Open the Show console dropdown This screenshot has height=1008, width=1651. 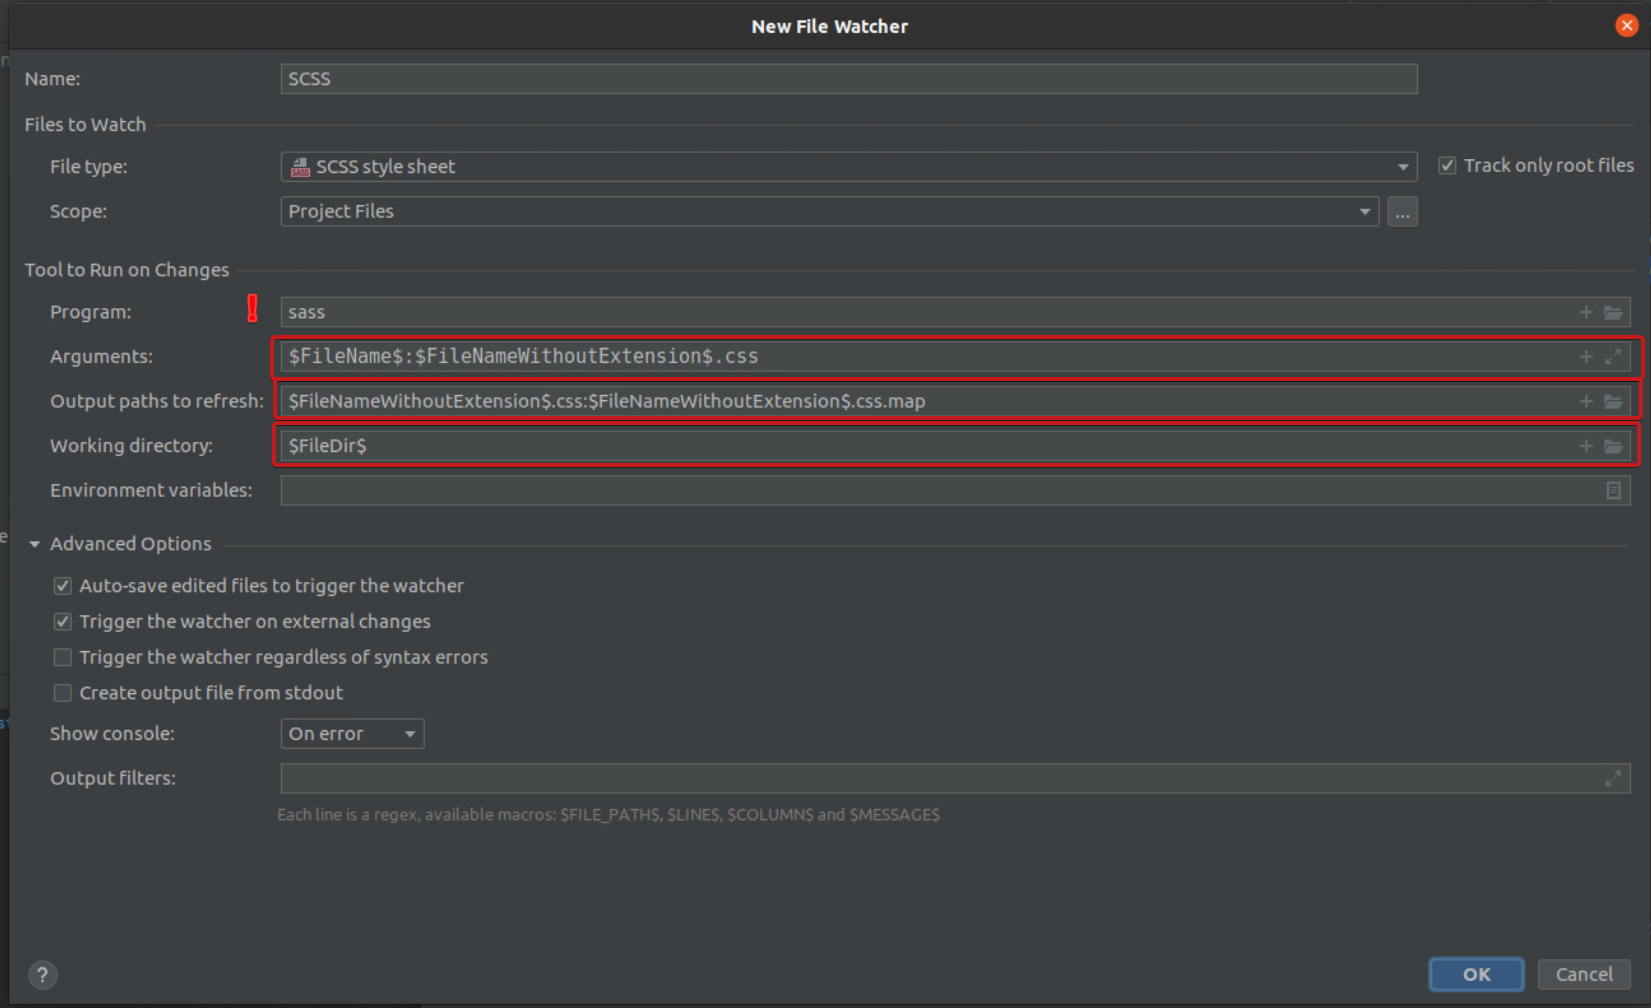[352, 734]
